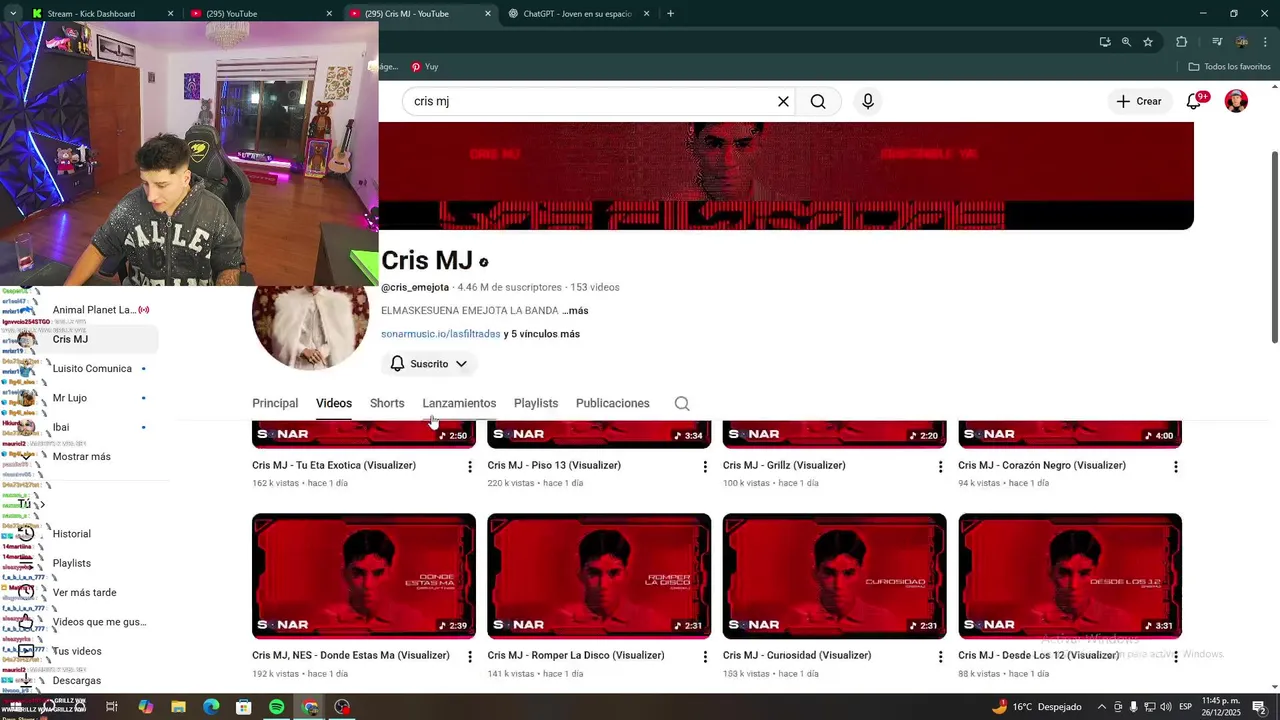Screen dimensions: 1280x720
Task: Open options menu for Piso 13 video
Action: [705, 466]
